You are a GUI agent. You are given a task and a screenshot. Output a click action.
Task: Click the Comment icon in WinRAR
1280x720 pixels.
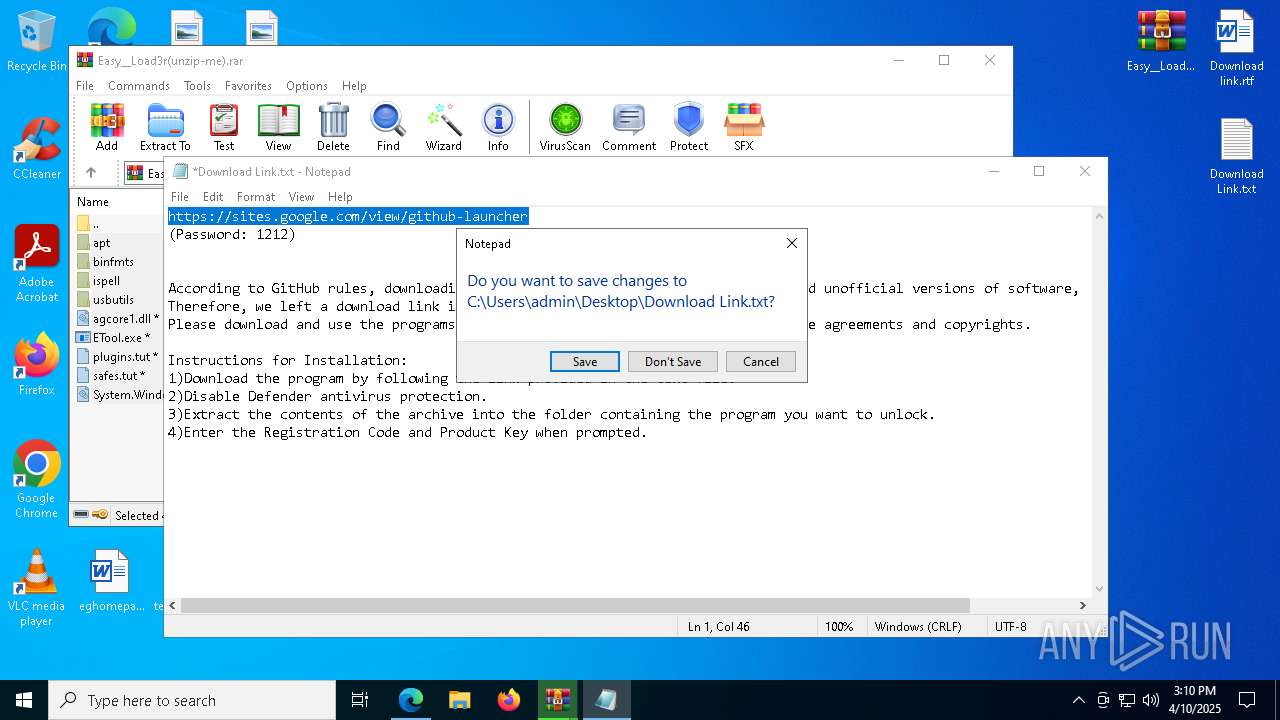click(629, 127)
